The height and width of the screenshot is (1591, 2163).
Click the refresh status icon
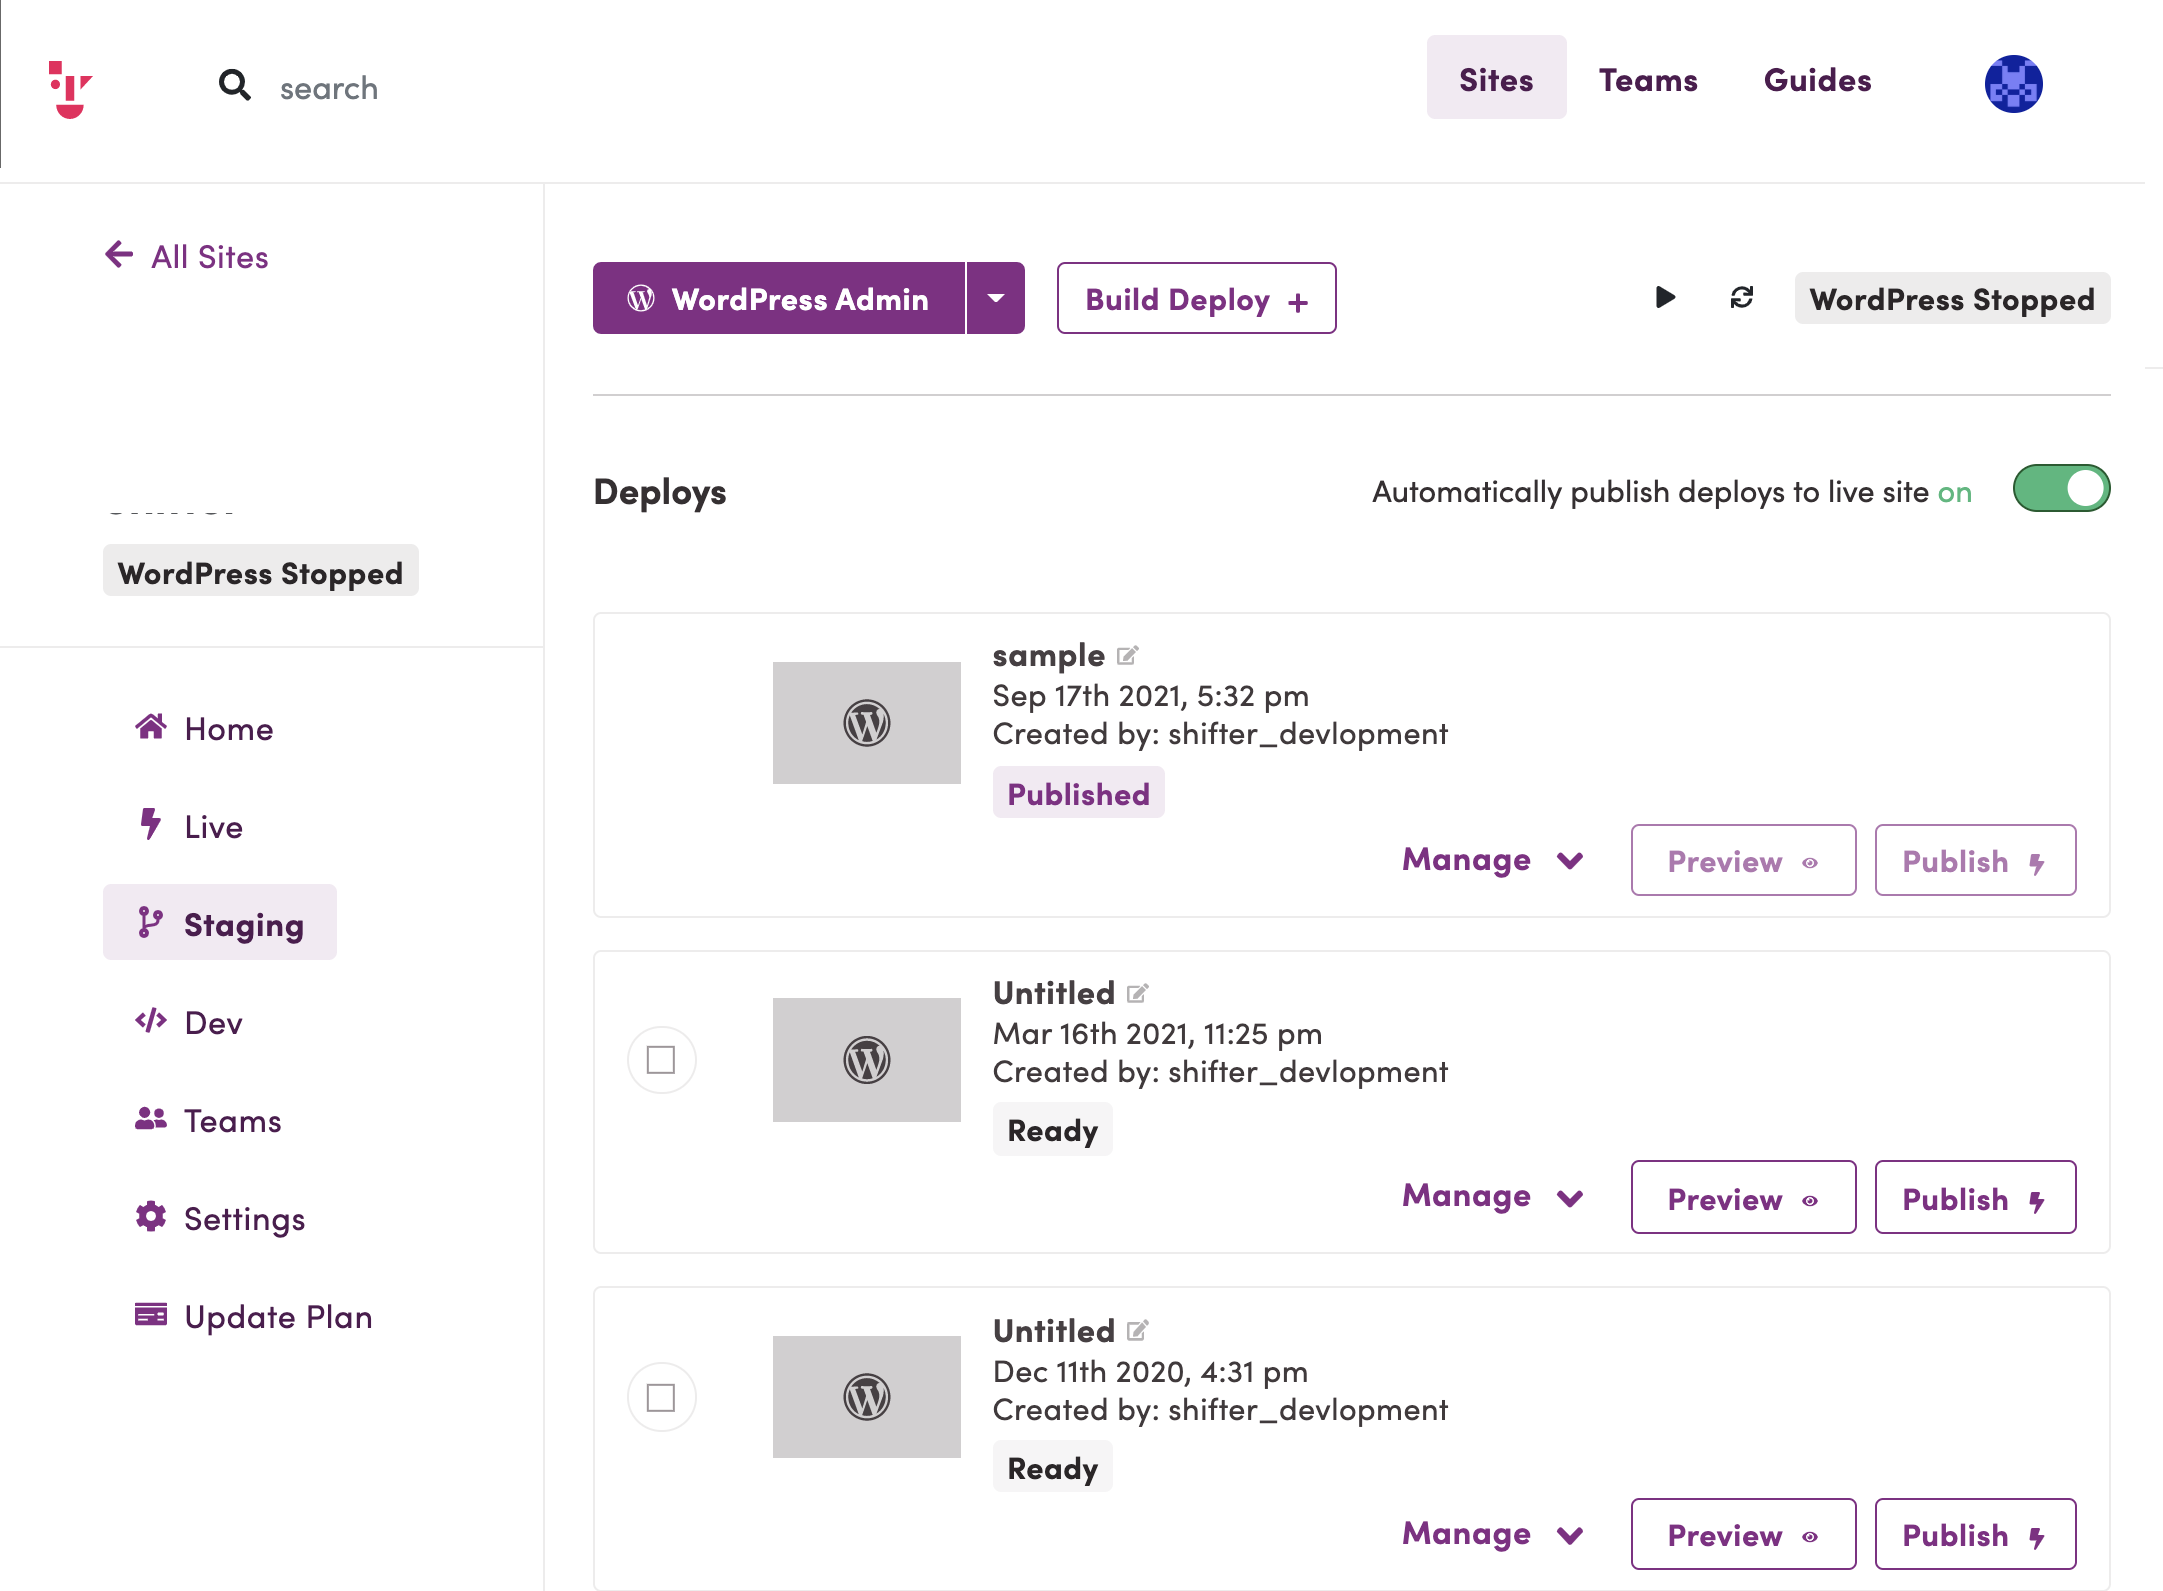point(1742,297)
